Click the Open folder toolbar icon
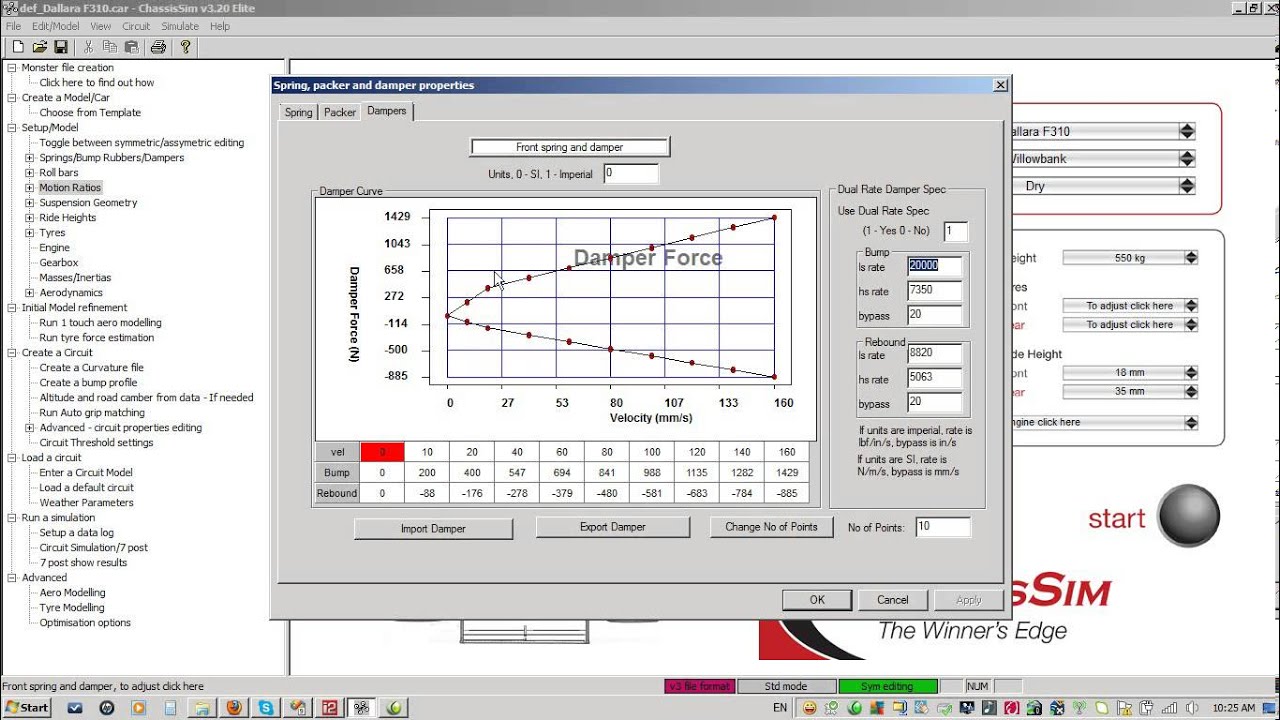The height and width of the screenshot is (720, 1280). 40,47
